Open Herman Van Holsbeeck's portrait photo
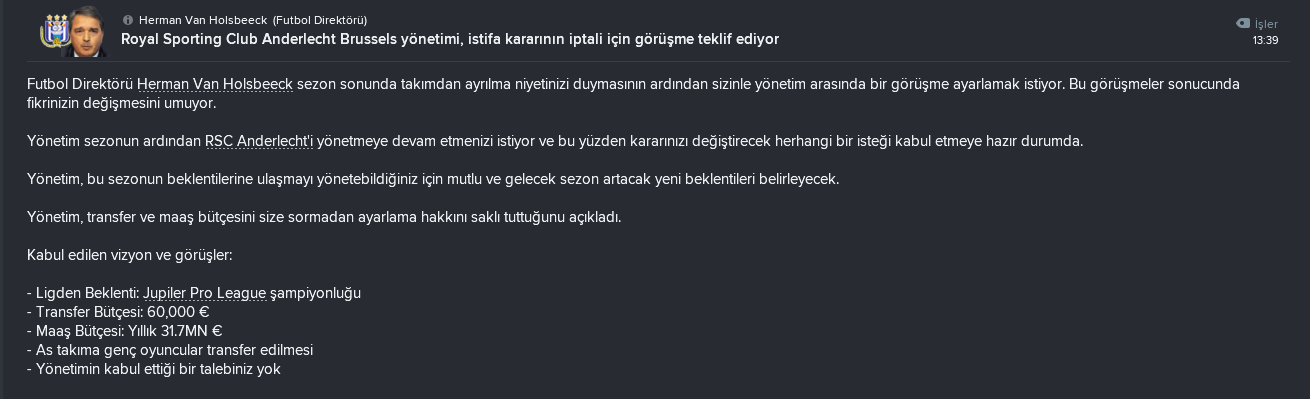 86,32
